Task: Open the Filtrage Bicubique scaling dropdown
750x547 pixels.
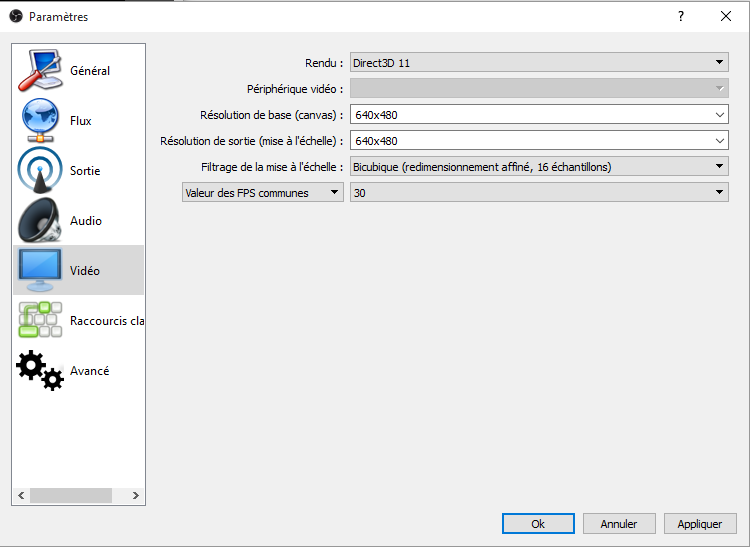Action: coord(538,167)
